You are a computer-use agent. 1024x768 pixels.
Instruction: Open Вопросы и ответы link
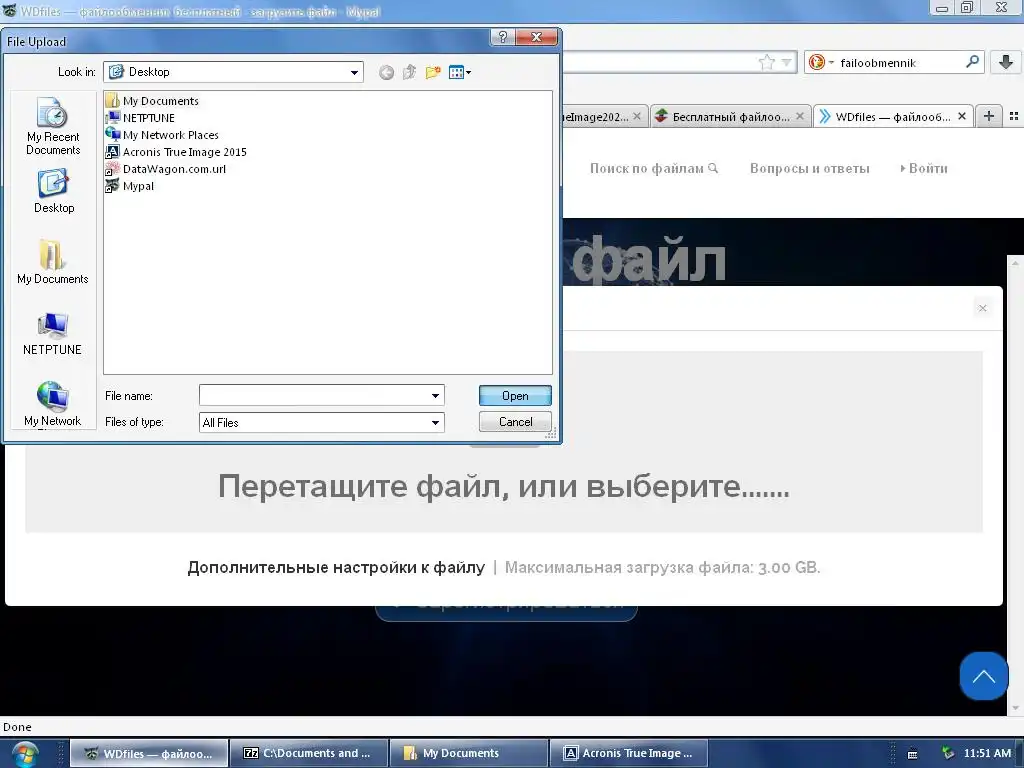(809, 168)
